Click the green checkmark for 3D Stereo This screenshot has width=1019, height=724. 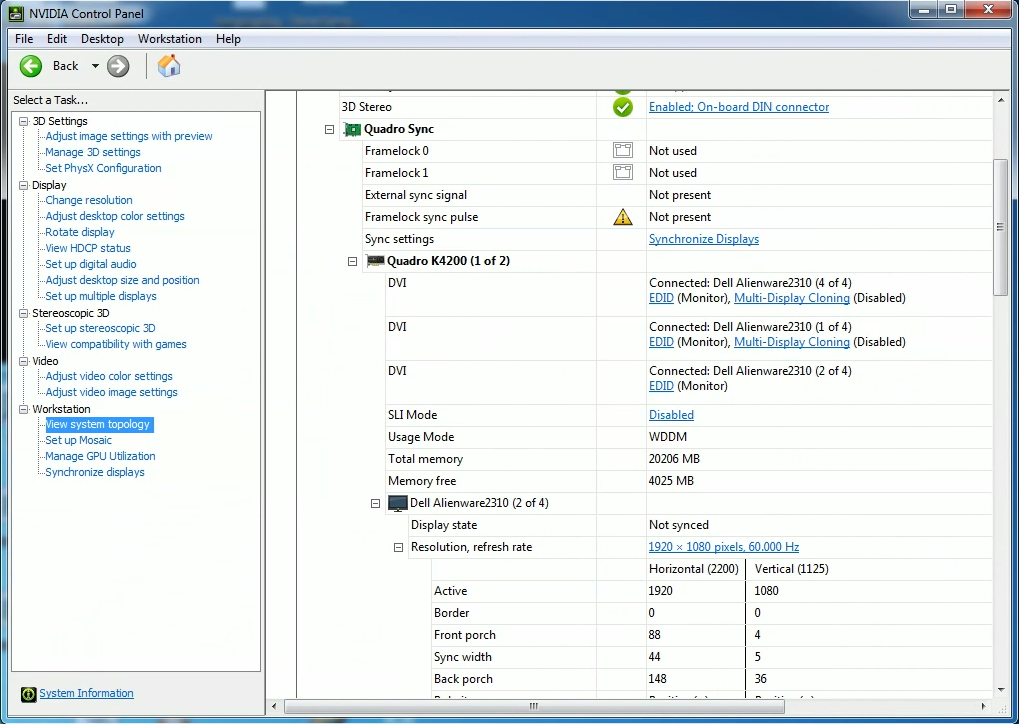coord(623,107)
